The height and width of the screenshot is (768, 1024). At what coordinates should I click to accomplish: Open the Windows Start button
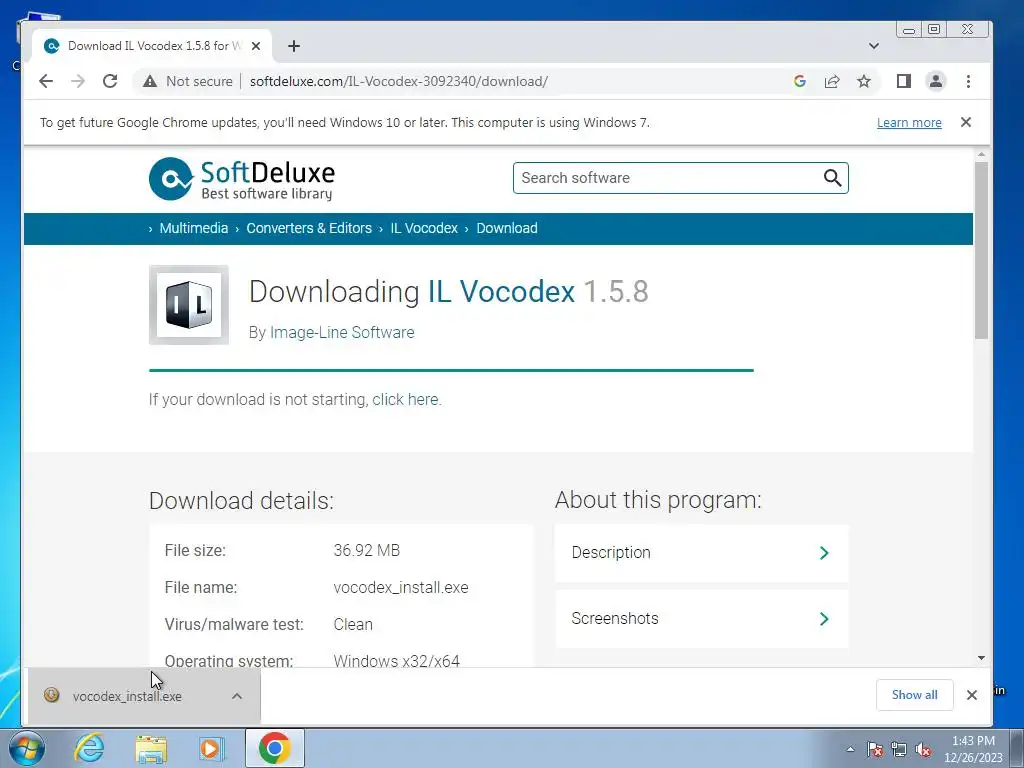tap(26, 748)
